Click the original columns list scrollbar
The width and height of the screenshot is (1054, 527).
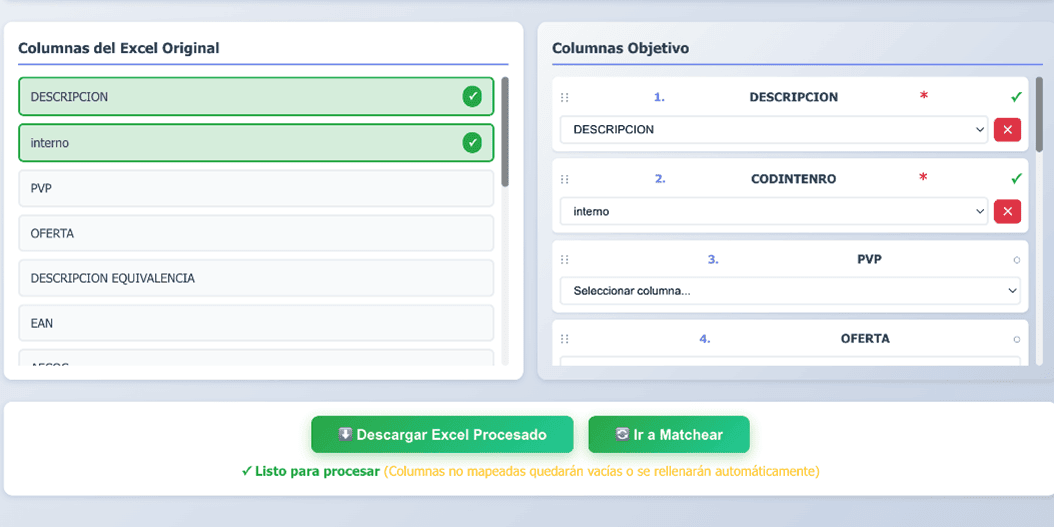[505, 132]
